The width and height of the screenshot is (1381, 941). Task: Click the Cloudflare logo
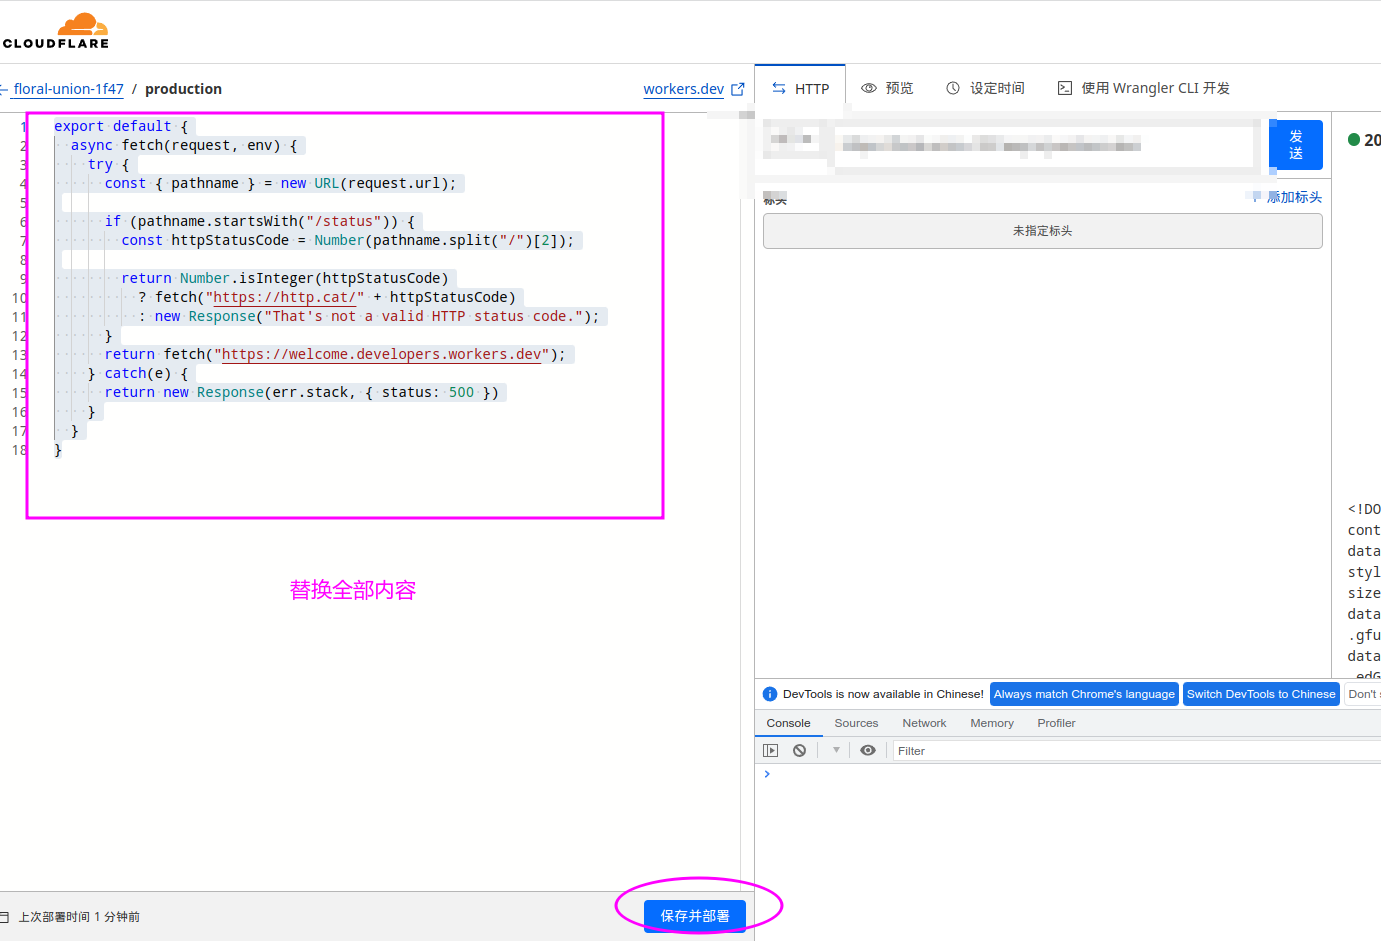56,31
